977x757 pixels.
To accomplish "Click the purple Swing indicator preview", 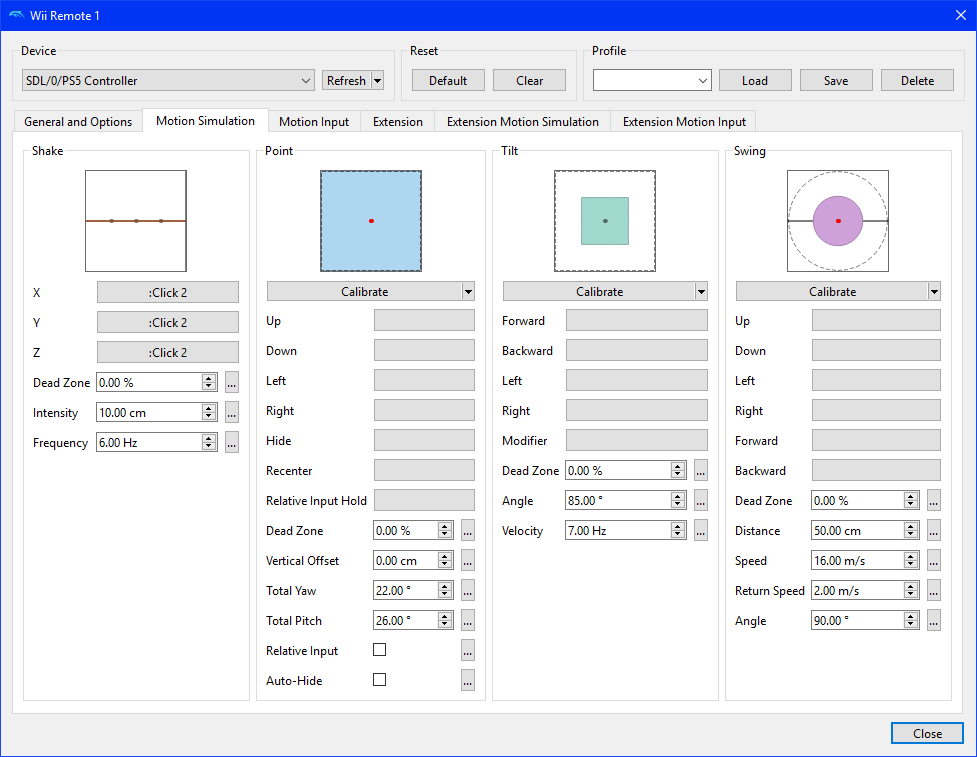I will (838, 221).
